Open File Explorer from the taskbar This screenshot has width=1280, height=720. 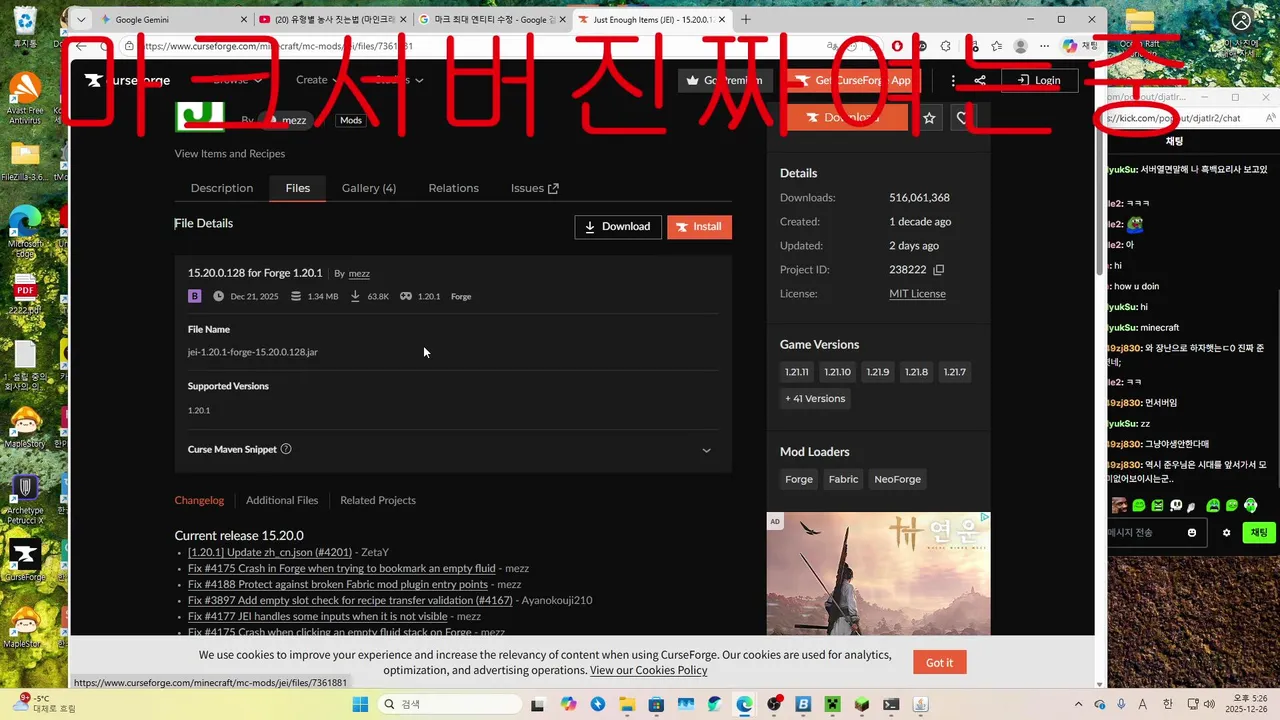pyautogui.click(x=627, y=704)
